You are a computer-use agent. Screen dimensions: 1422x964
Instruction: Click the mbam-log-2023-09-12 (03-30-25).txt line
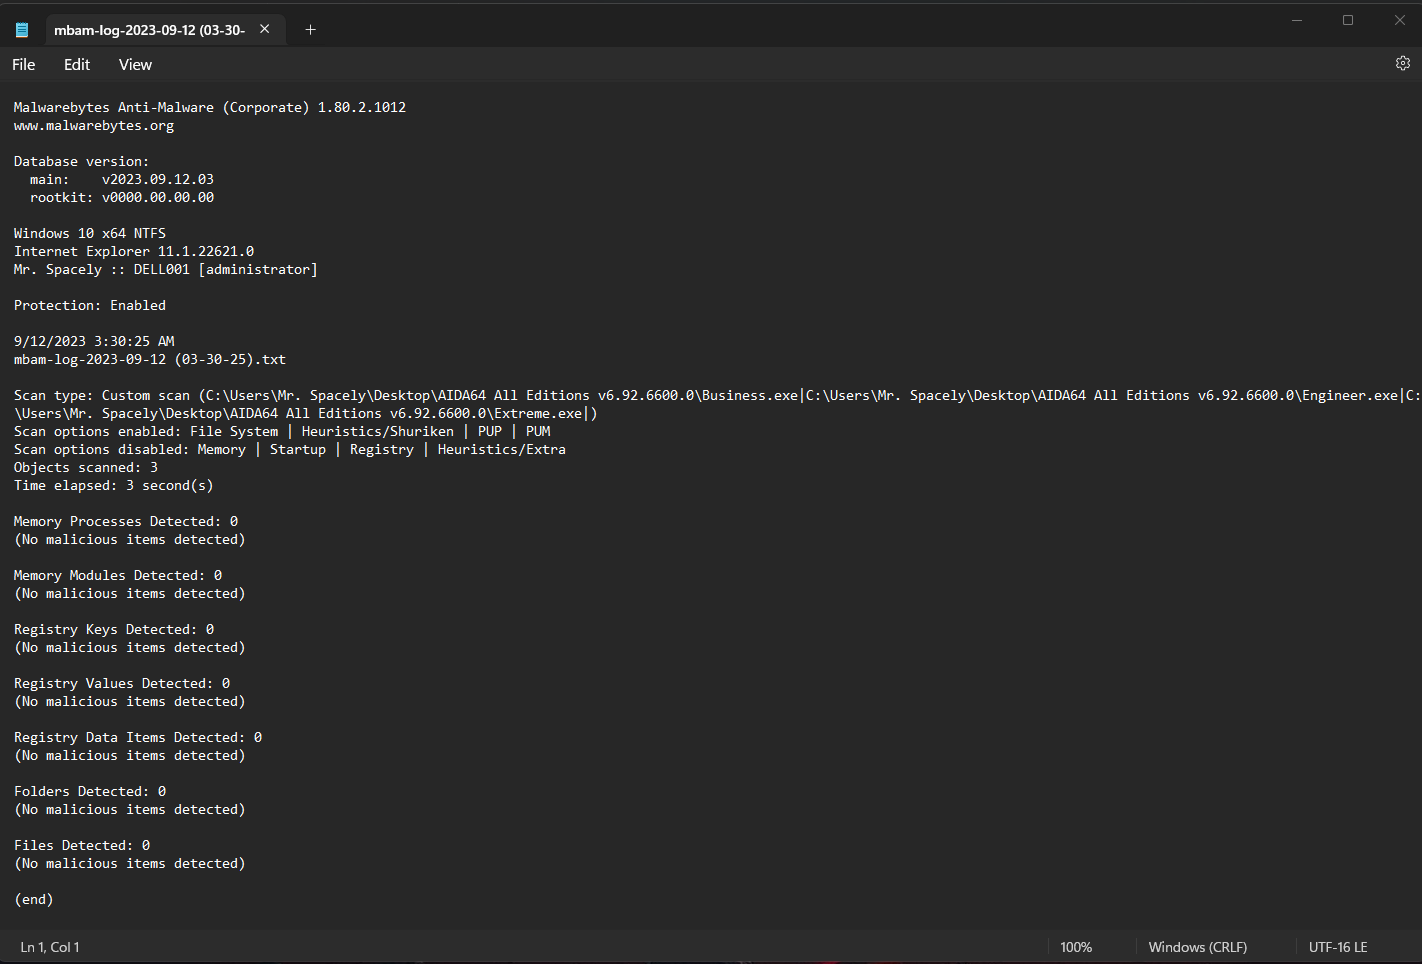pyautogui.click(x=150, y=359)
